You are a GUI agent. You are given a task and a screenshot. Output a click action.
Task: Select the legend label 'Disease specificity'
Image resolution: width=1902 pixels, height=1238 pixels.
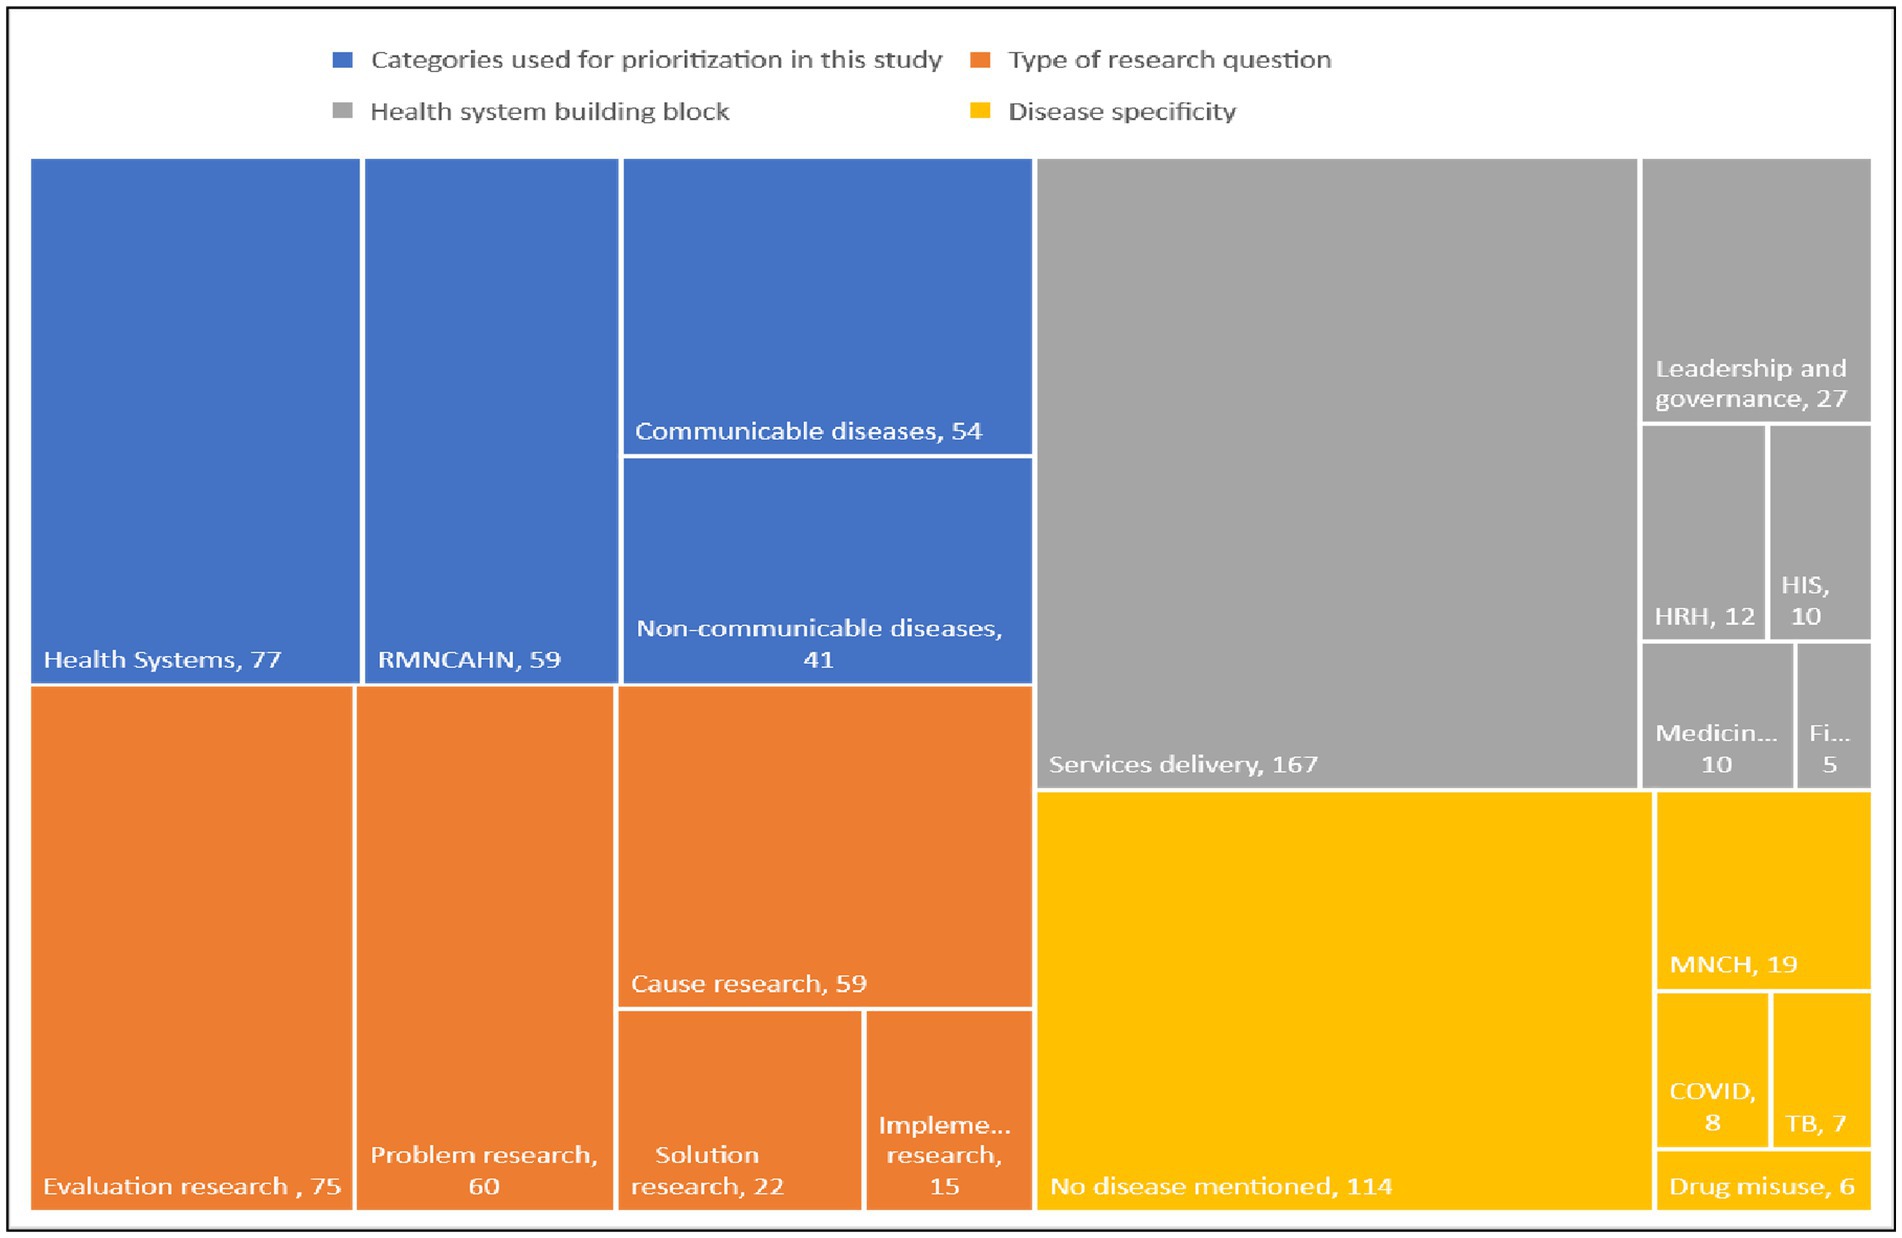[1121, 111]
